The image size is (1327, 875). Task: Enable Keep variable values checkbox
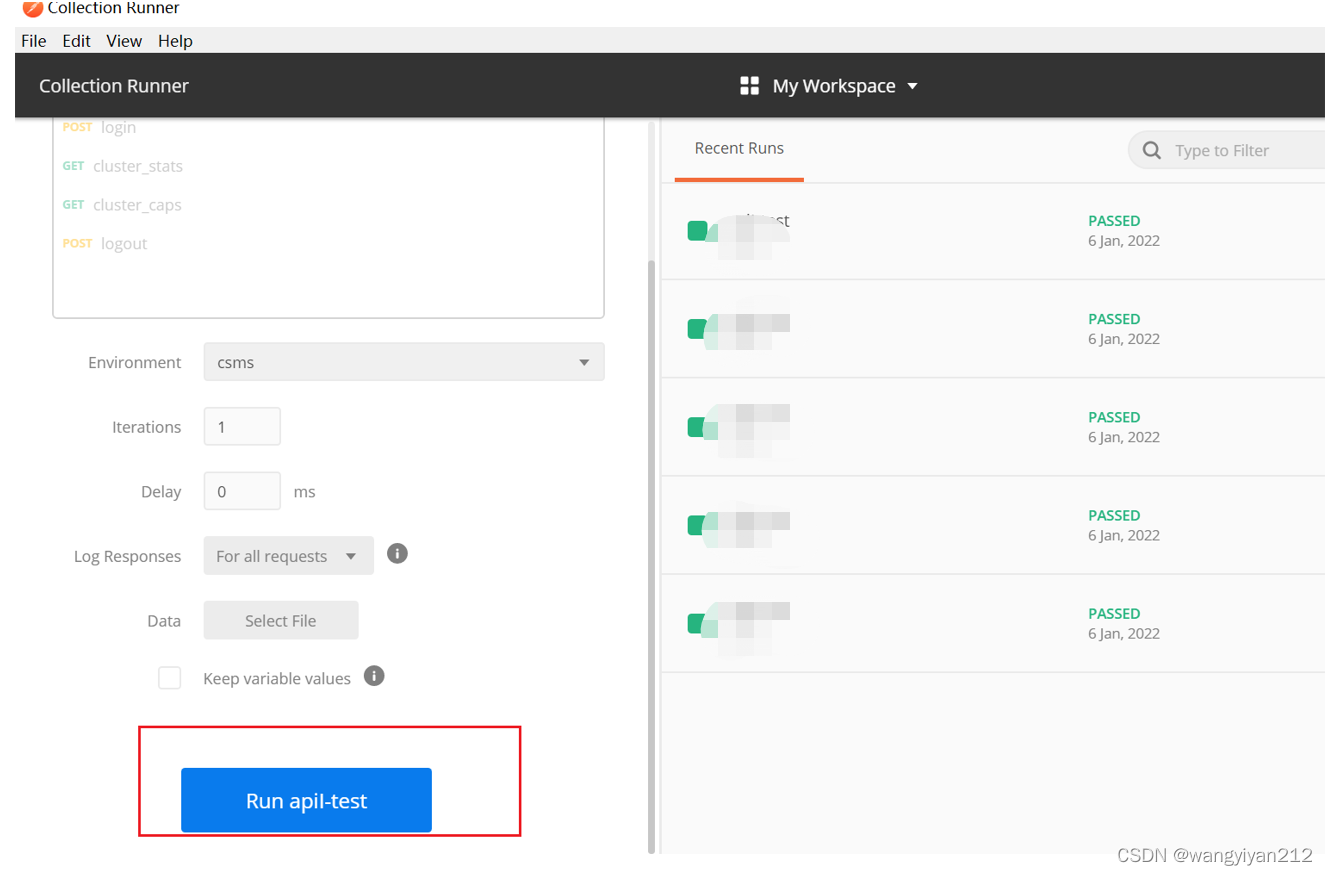(170, 678)
